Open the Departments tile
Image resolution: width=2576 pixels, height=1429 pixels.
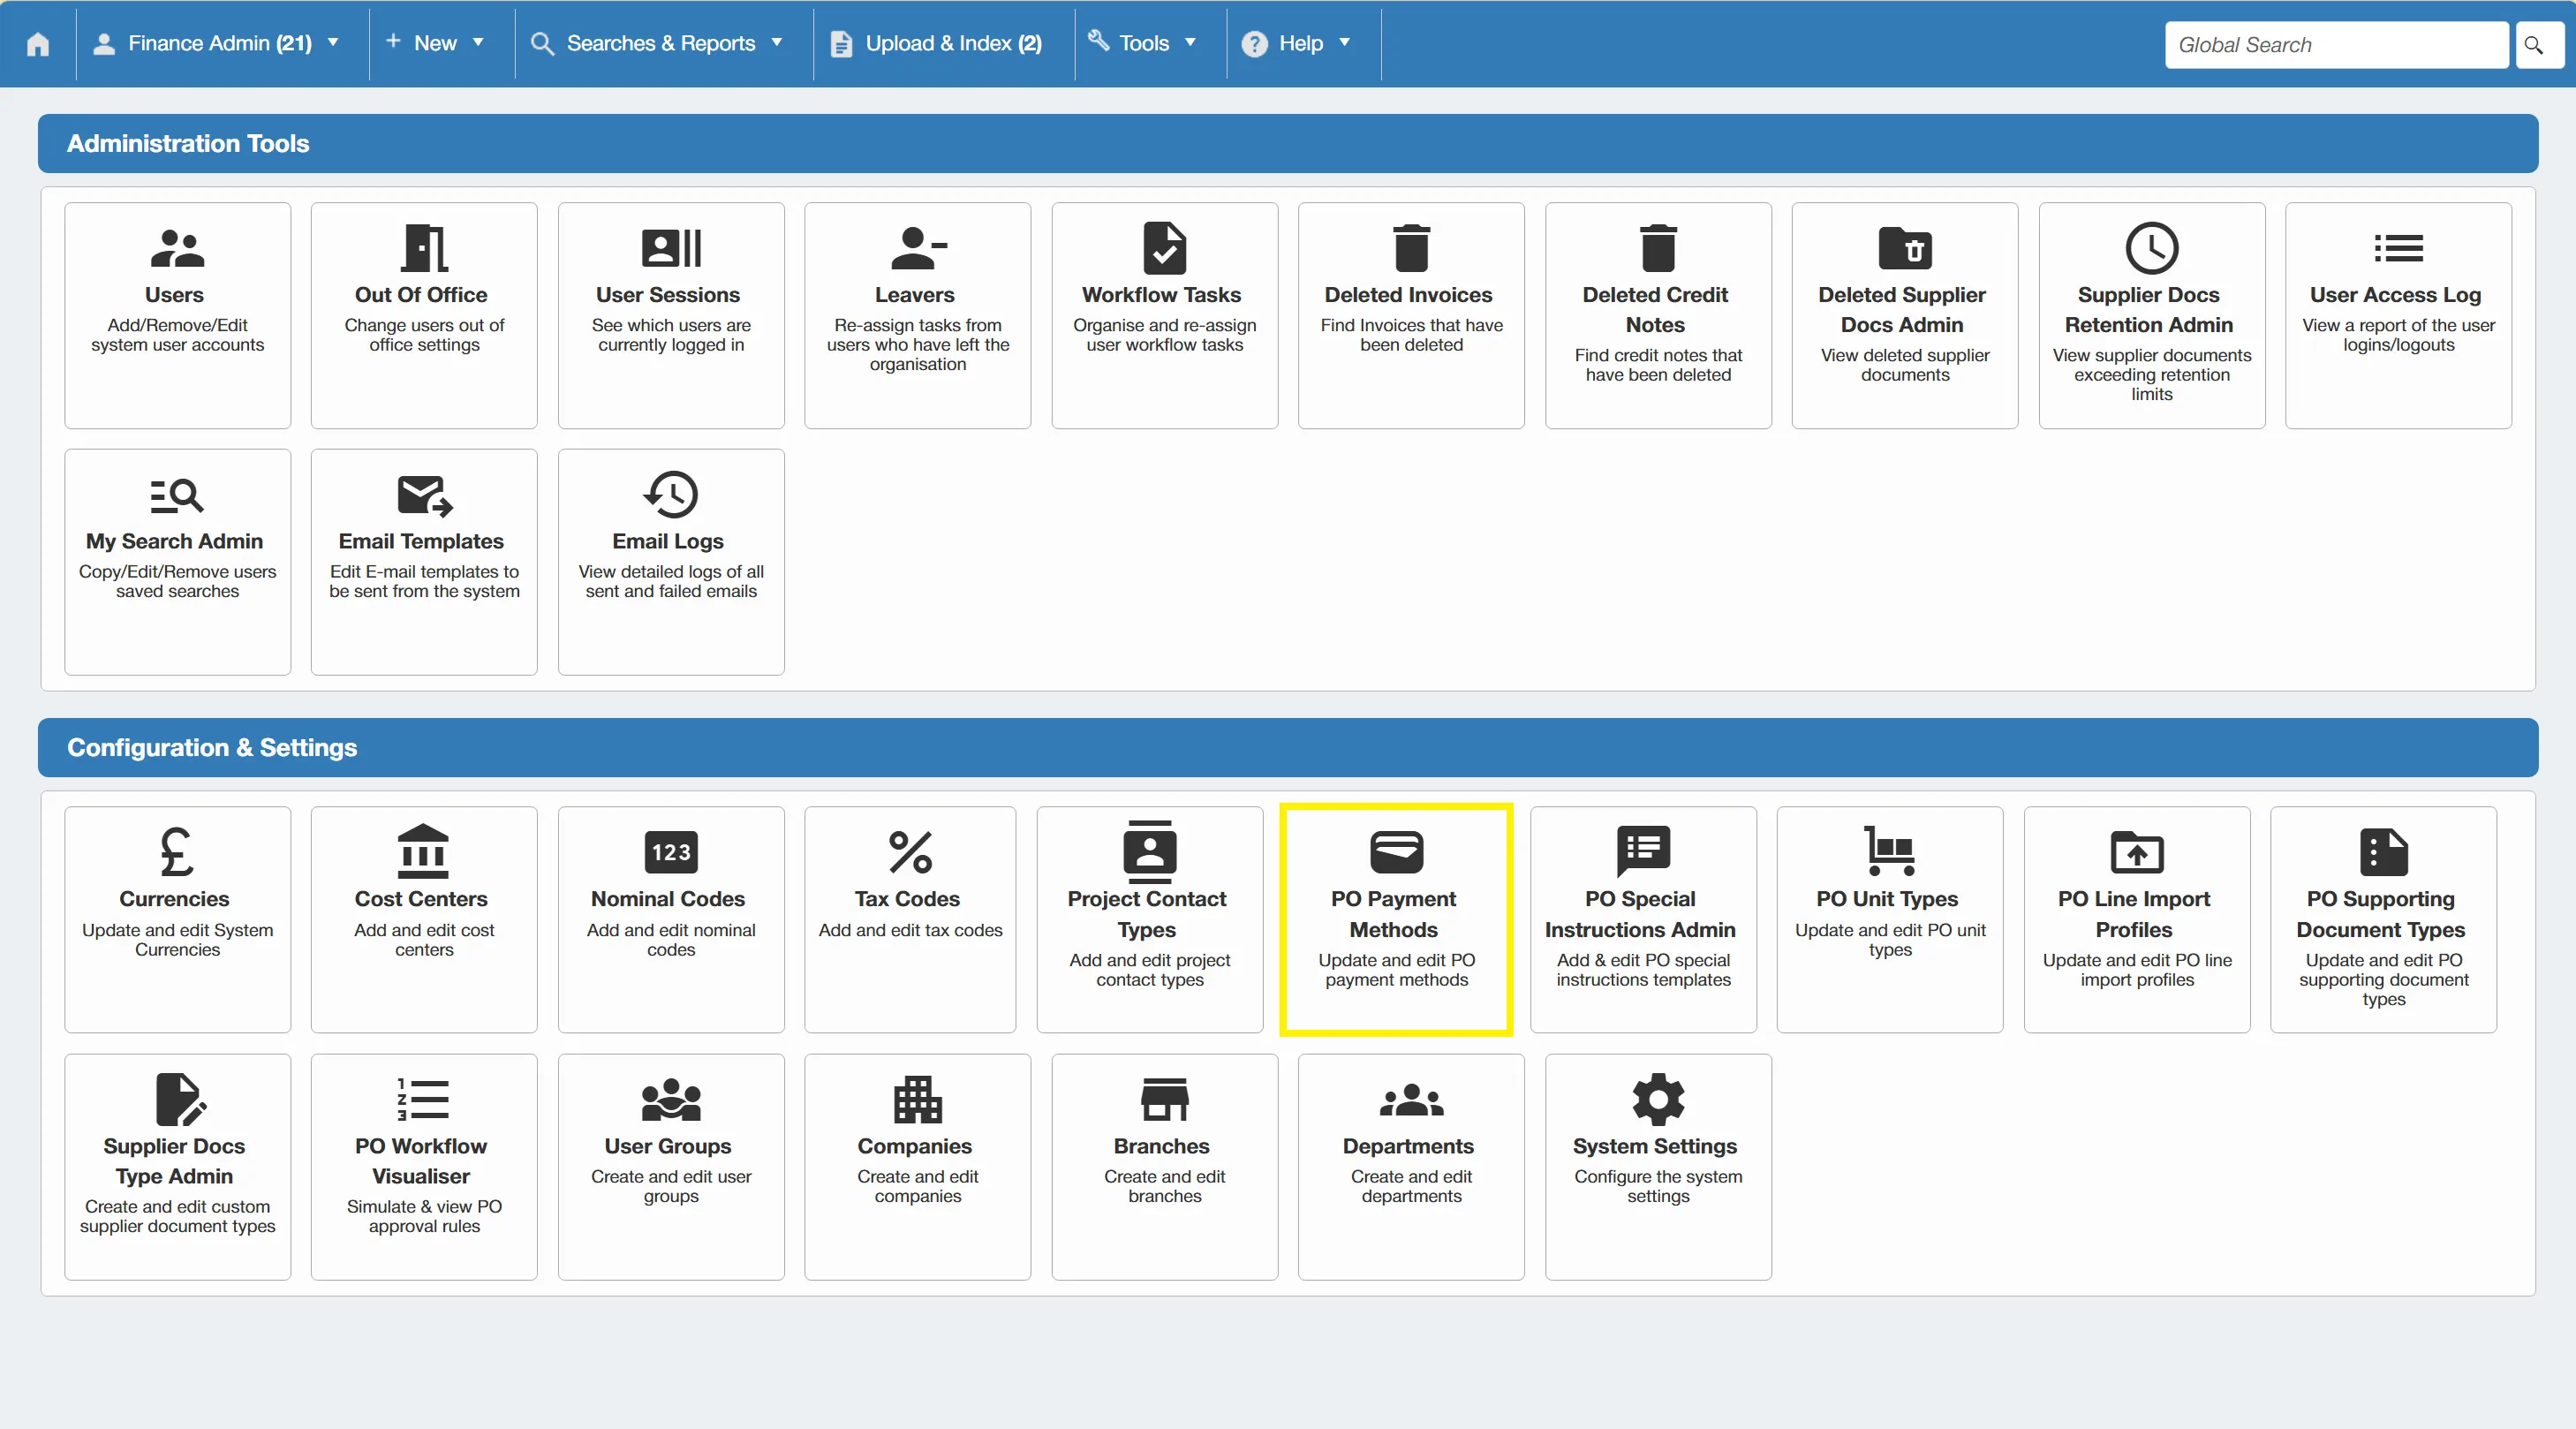[1411, 1166]
